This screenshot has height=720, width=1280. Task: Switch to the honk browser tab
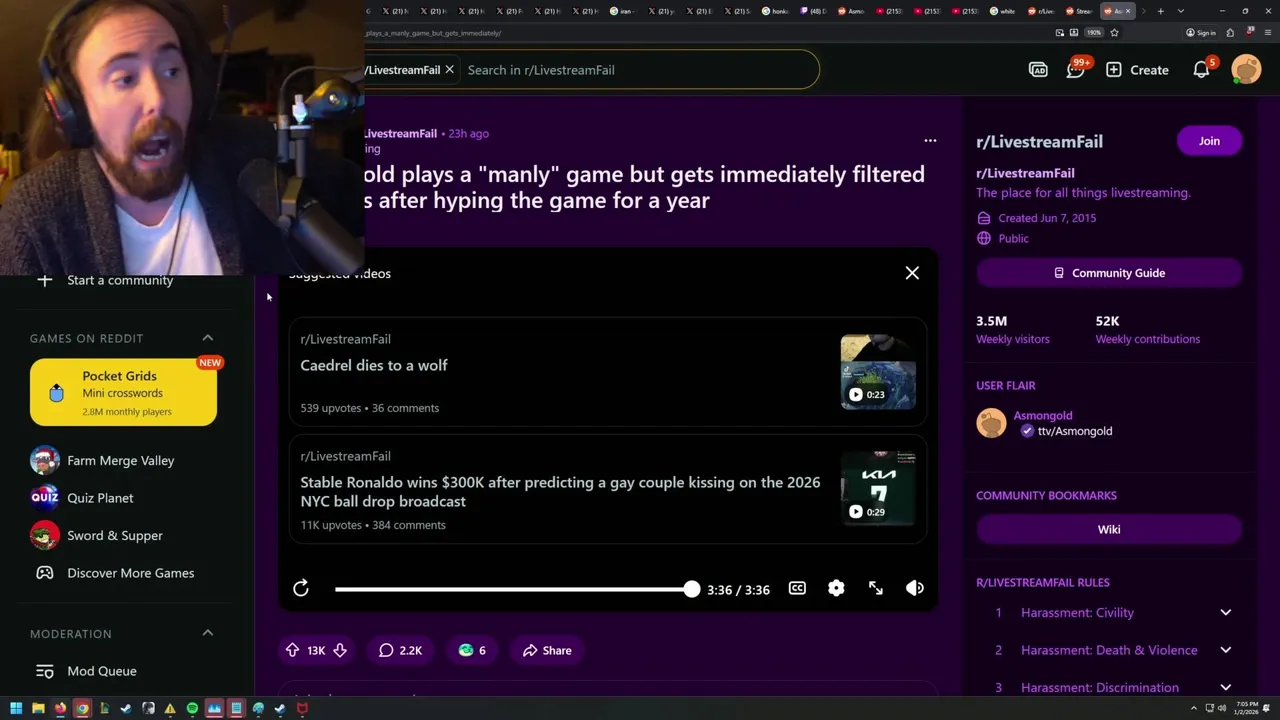776,11
